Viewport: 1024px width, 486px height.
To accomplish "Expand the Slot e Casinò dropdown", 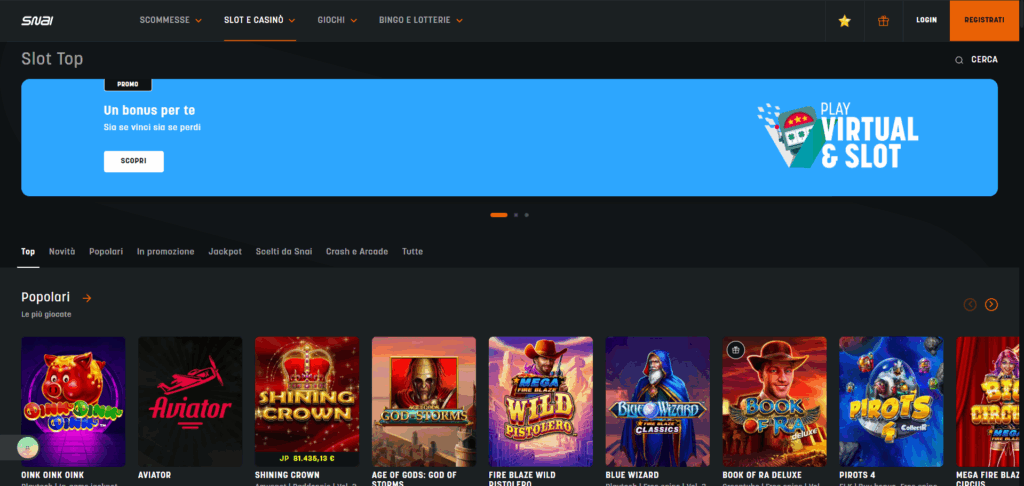I will coord(259,20).
